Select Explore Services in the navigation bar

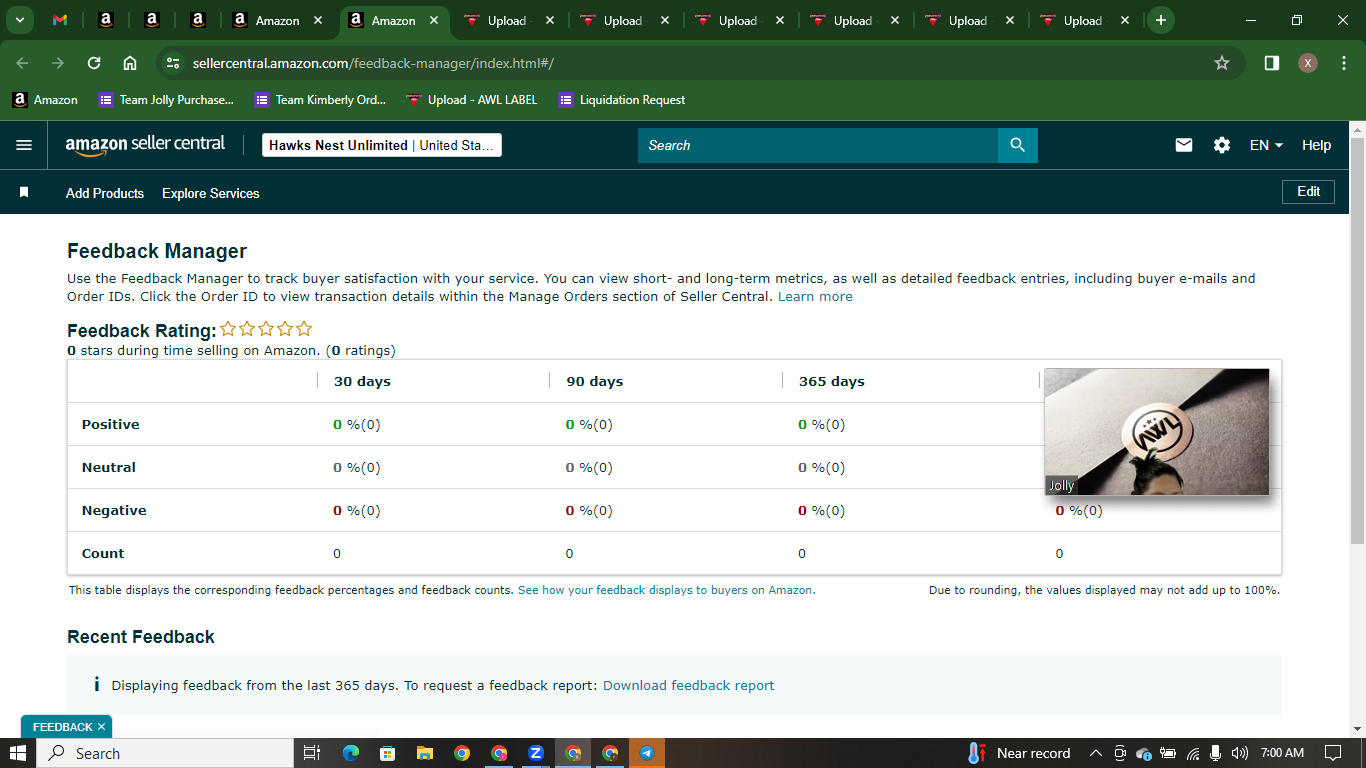coord(211,193)
